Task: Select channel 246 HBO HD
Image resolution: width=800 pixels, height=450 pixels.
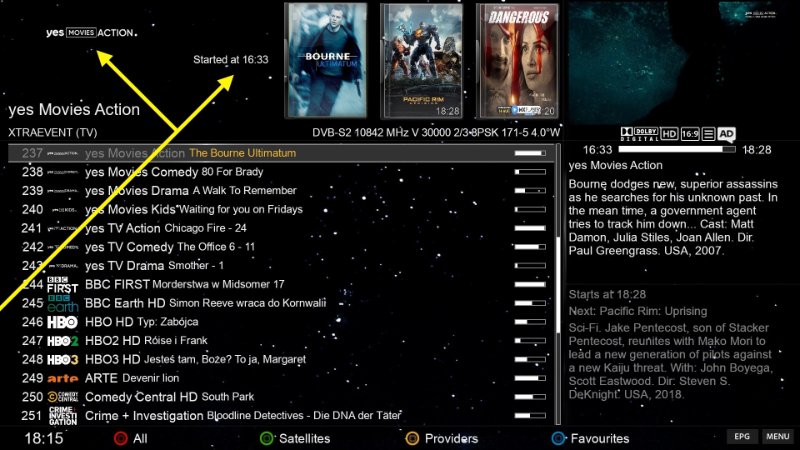Action: tap(281, 322)
